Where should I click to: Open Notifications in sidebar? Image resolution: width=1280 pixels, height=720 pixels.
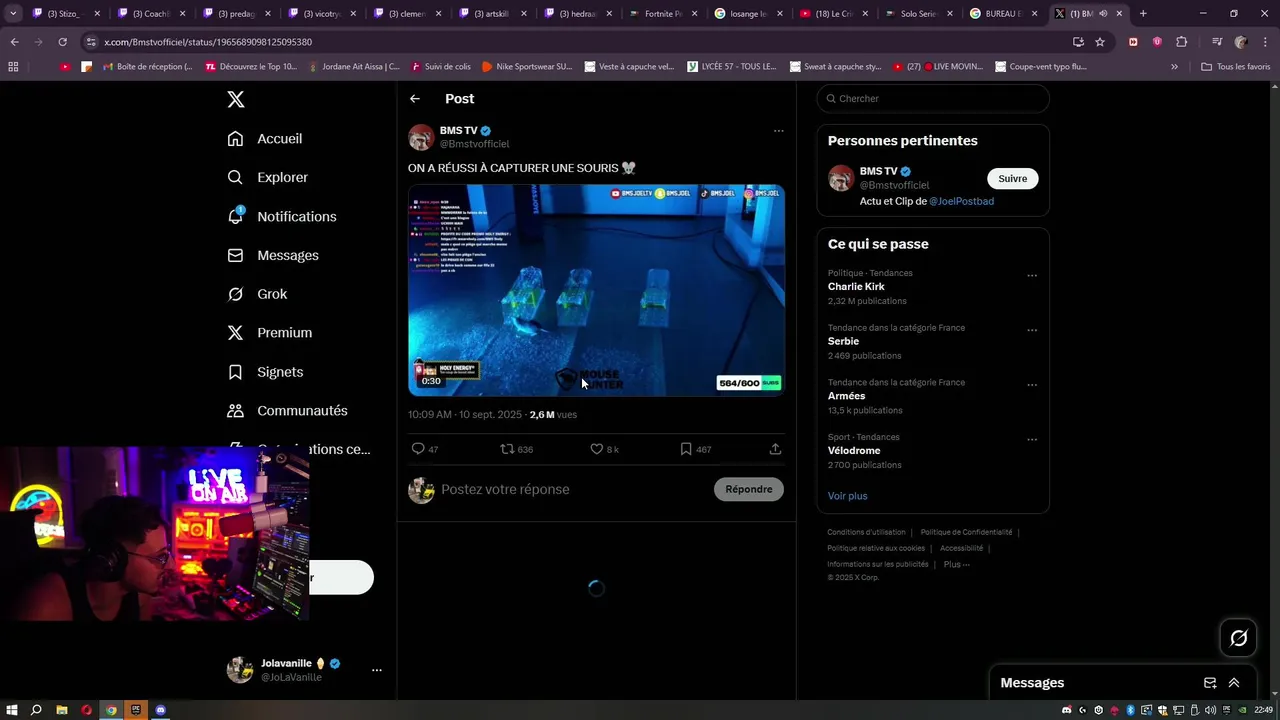(x=282, y=216)
